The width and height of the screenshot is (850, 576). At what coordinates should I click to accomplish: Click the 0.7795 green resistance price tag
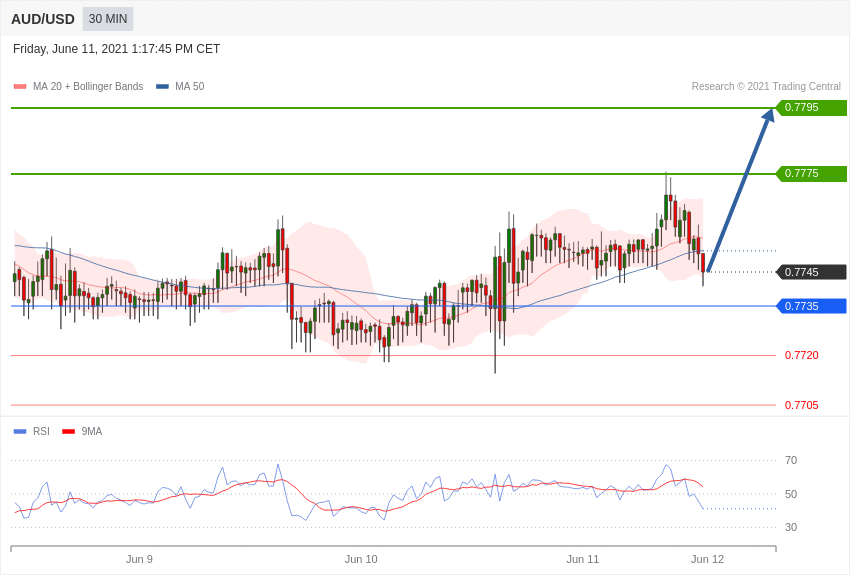[x=812, y=107]
